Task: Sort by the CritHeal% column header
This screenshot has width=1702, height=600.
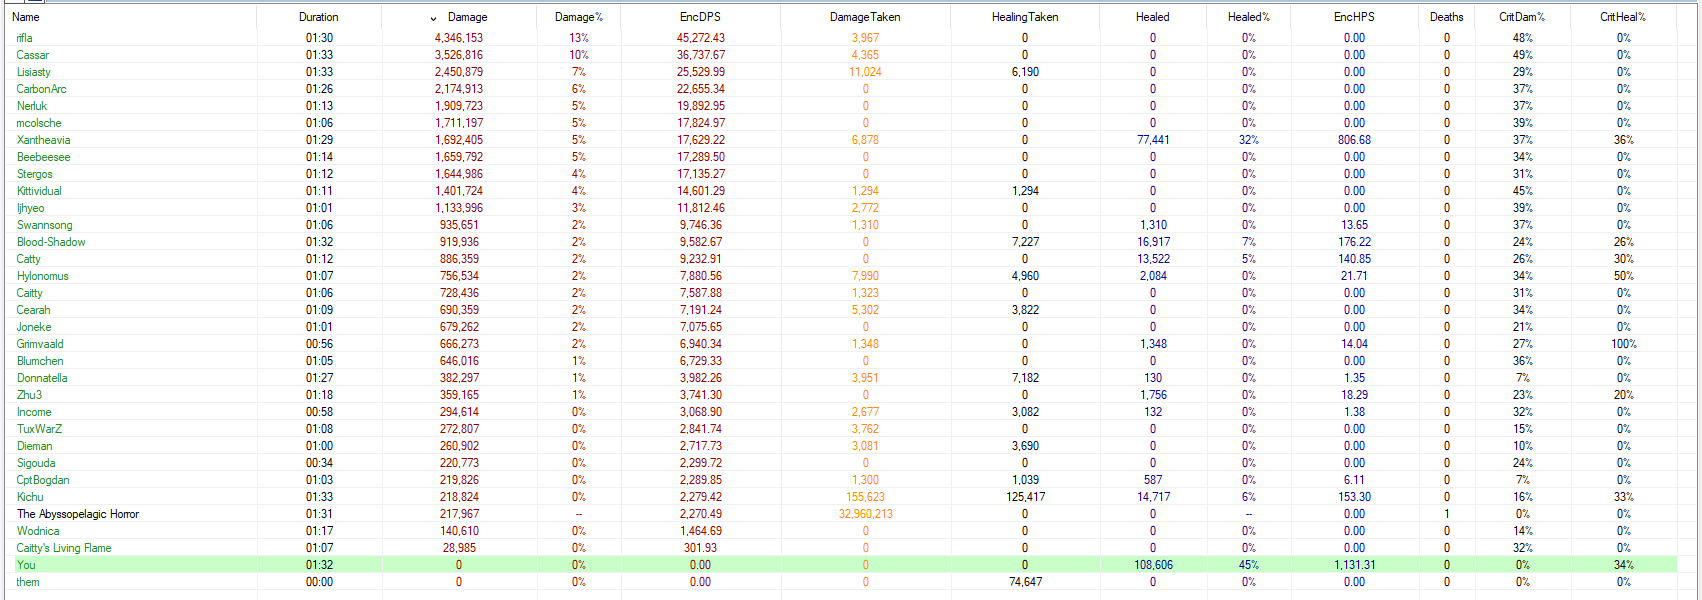Action: coord(1623,17)
